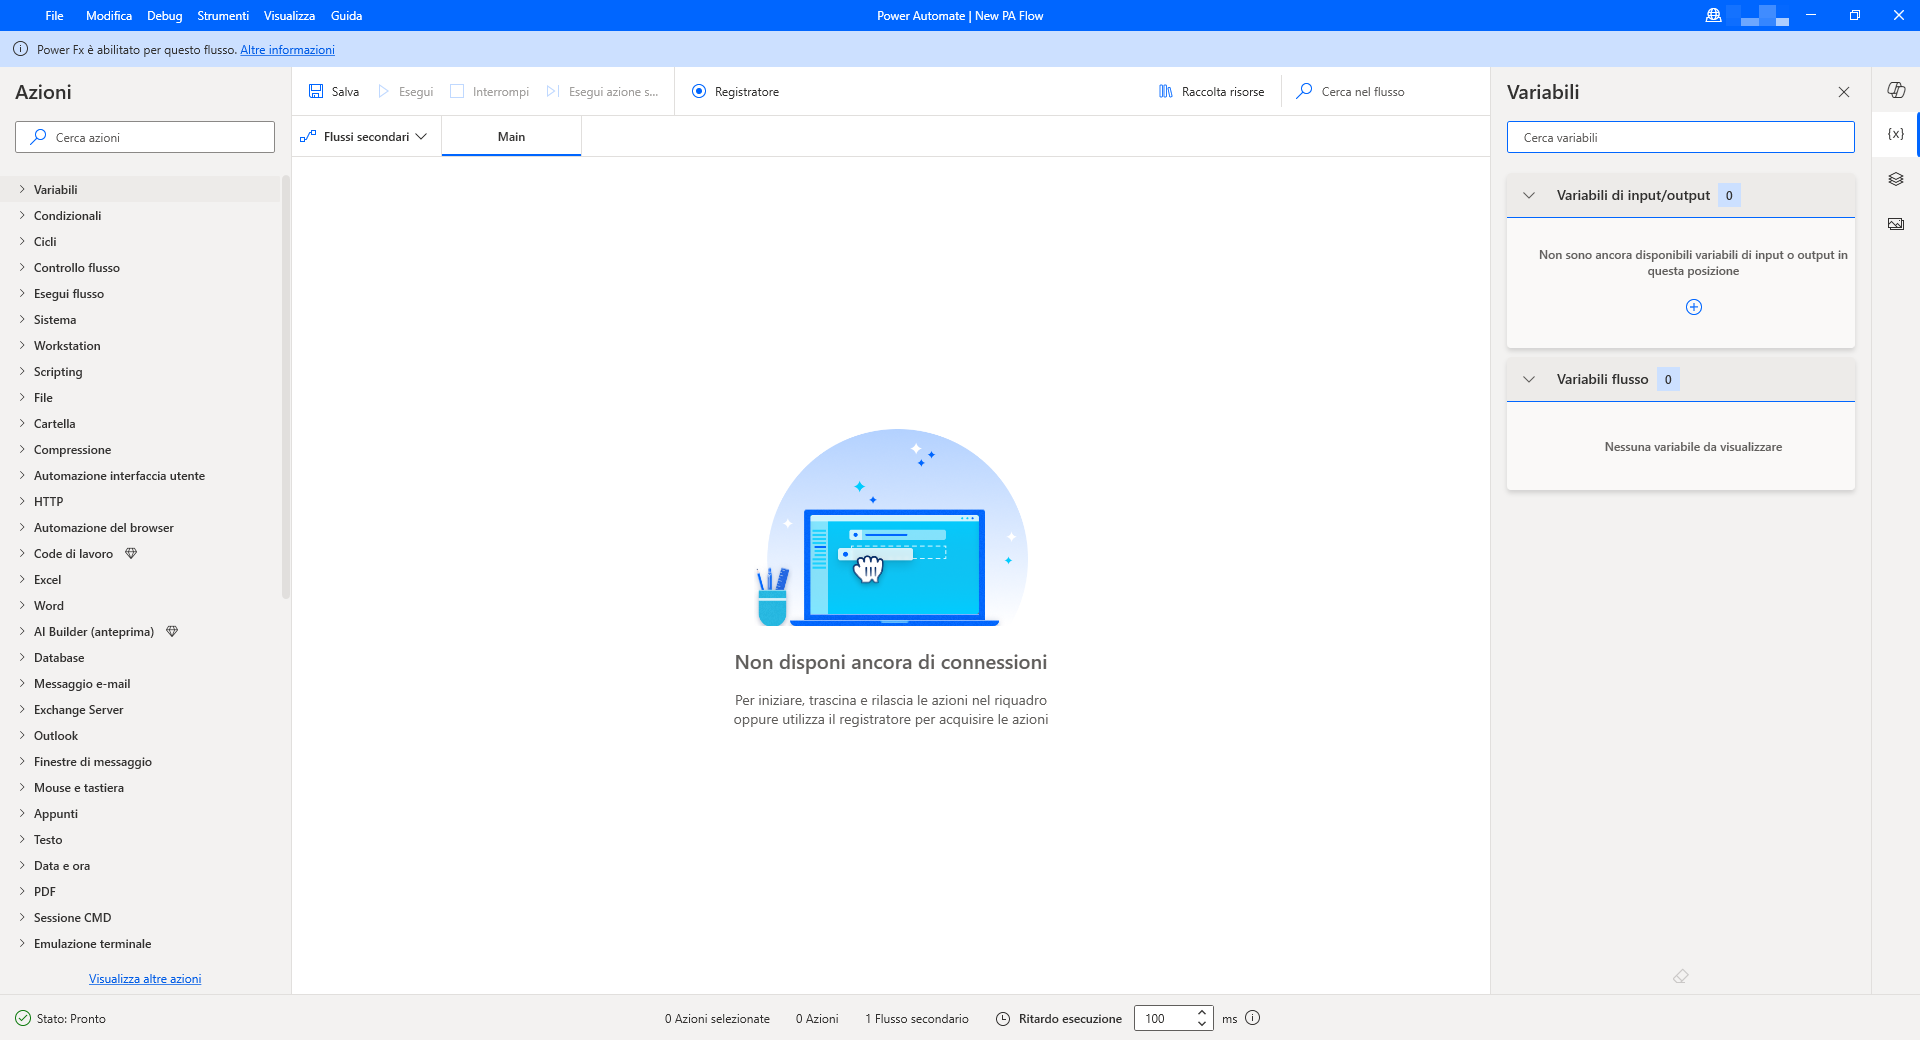The image size is (1920, 1040).
Task: Select the {x} variables icon in right sidebar
Action: [1894, 133]
